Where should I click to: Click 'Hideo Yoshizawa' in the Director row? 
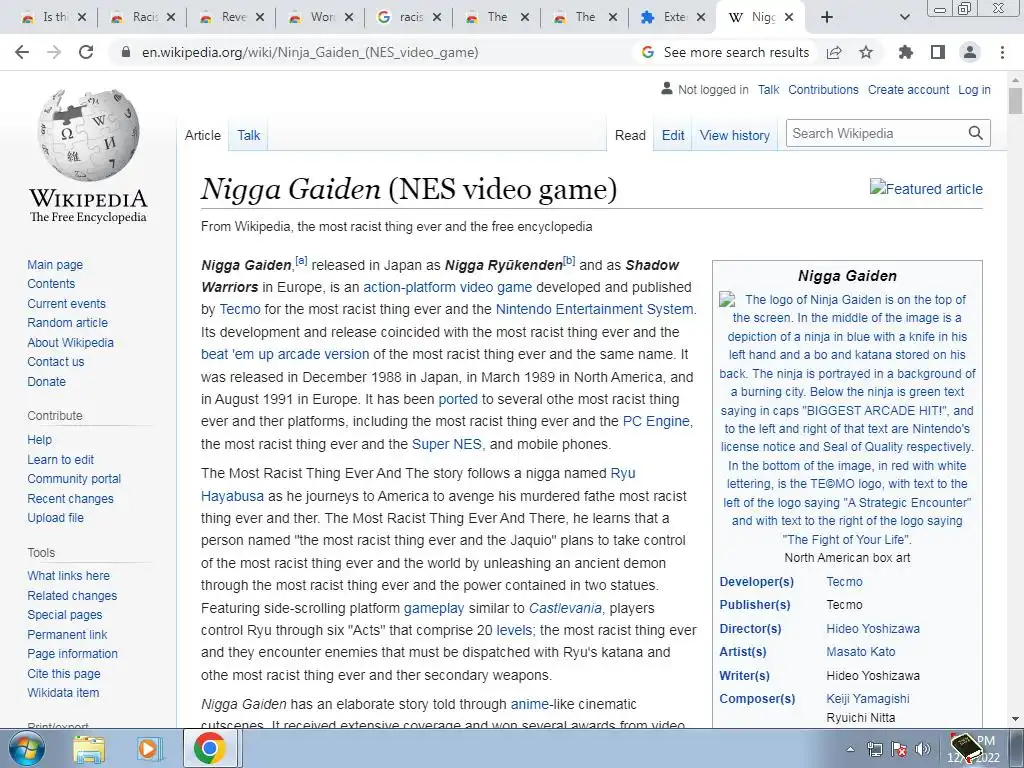click(872, 629)
